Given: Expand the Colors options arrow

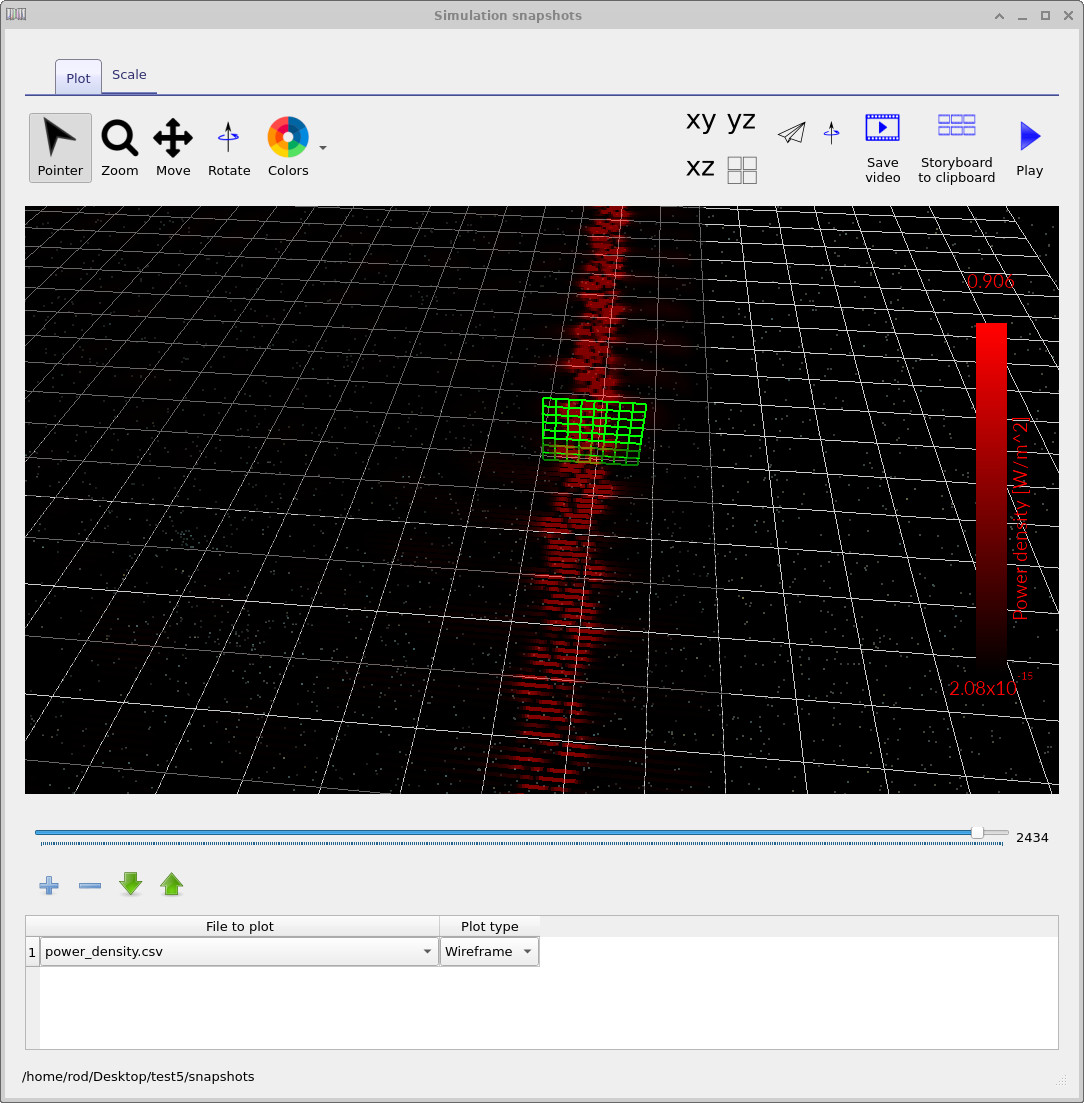Looking at the screenshot, I should click(x=322, y=146).
